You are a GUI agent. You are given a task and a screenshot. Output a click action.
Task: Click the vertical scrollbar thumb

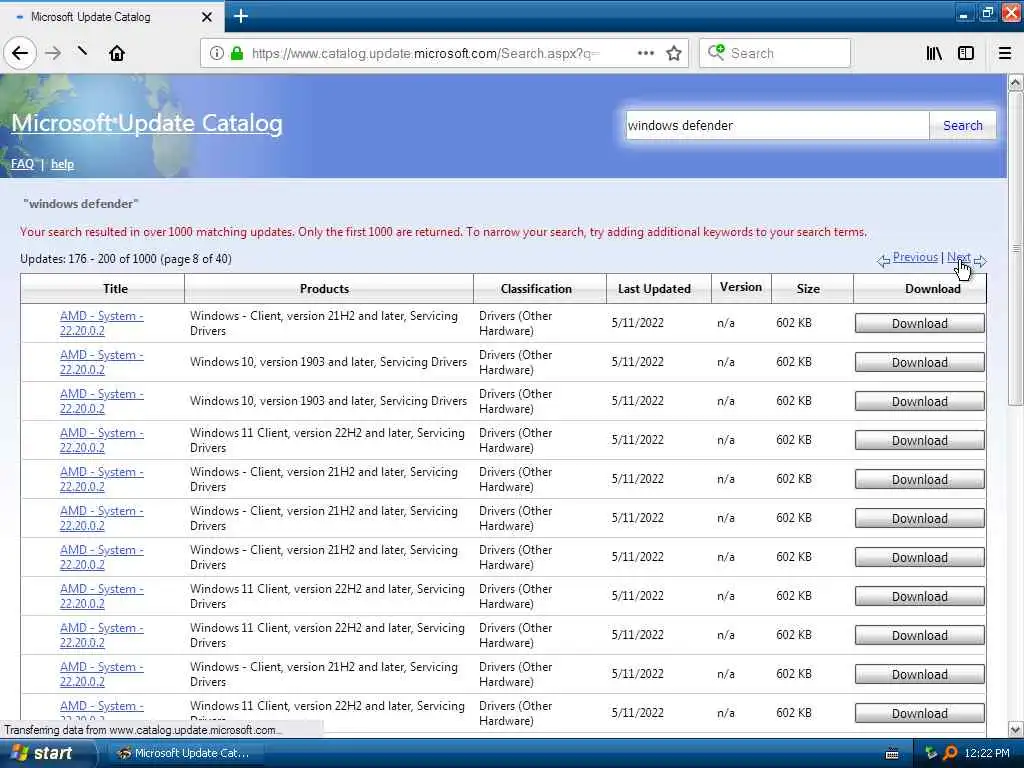pos(1016,248)
